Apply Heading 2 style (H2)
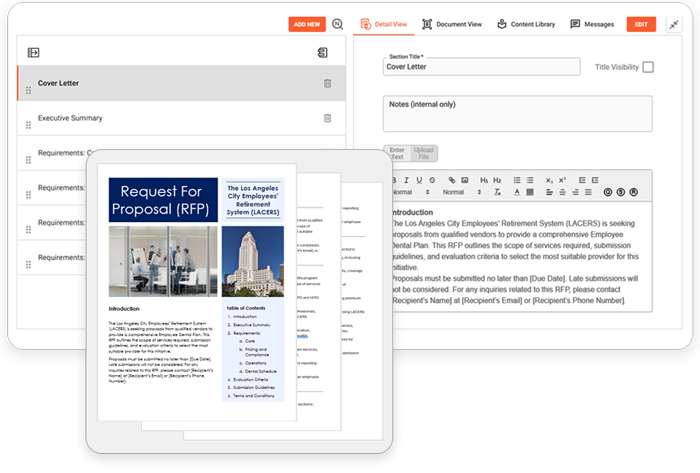The image size is (700, 473). (x=497, y=180)
